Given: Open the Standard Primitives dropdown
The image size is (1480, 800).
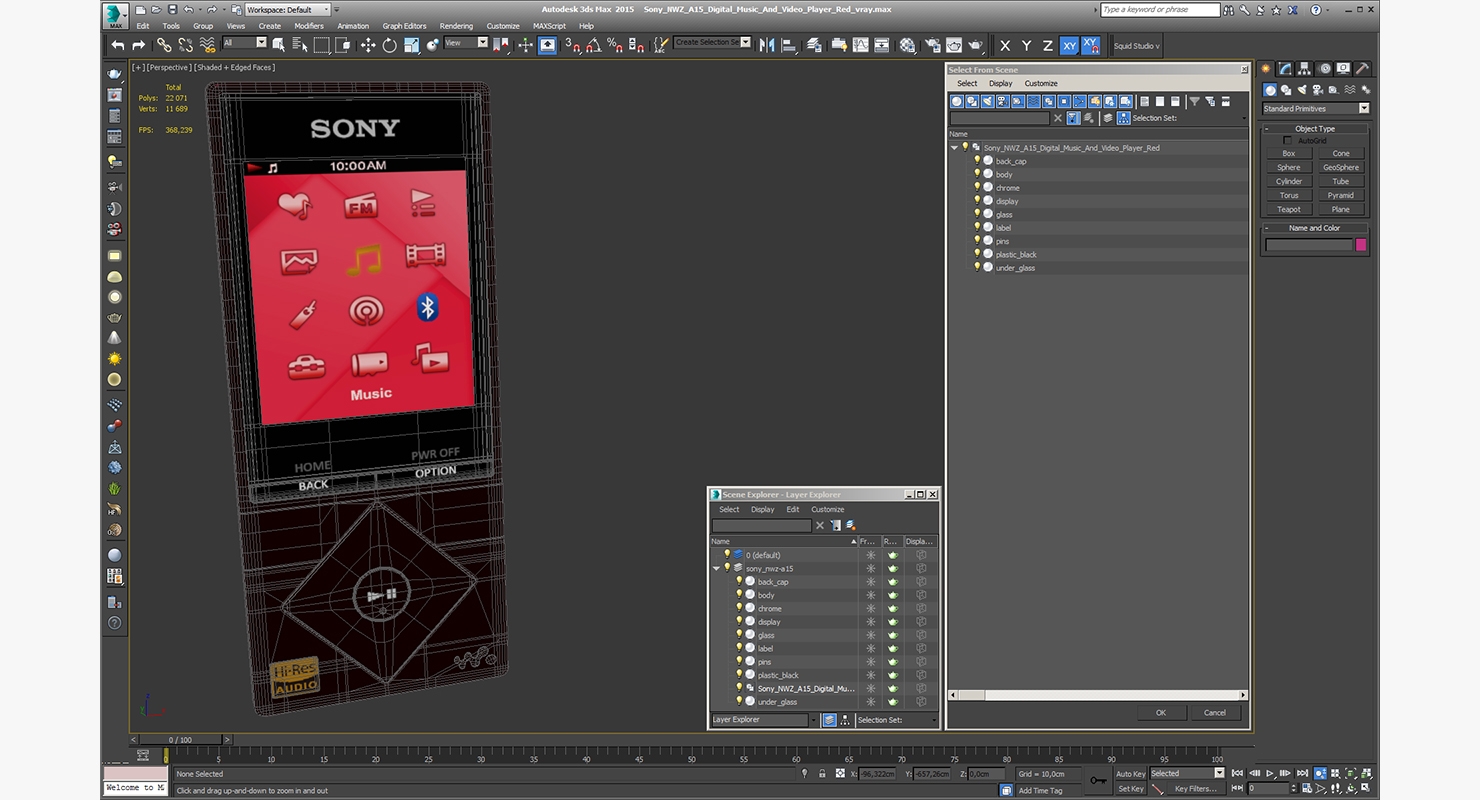Looking at the screenshot, I should tap(1316, 108).
